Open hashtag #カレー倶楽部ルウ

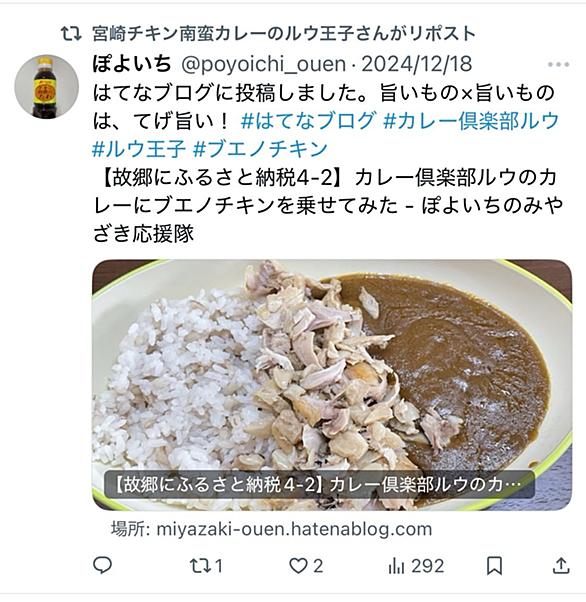(x=471, y=121)
